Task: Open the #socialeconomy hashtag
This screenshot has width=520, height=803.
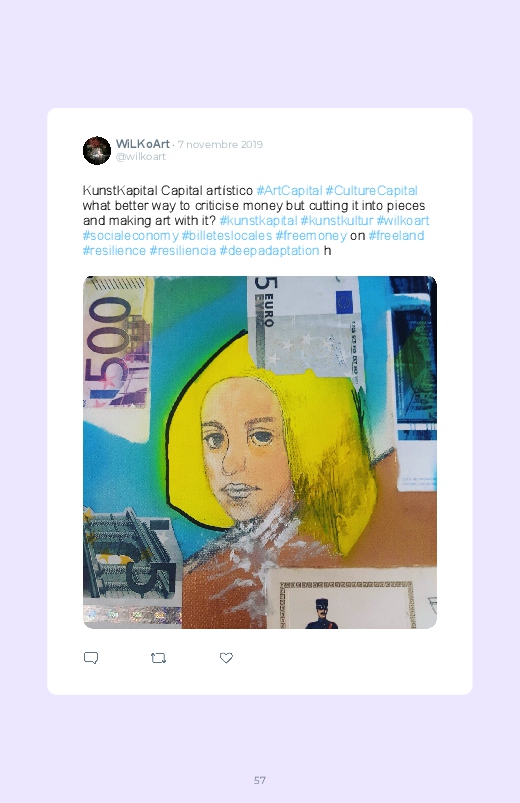Action: (x=131, y=236)
